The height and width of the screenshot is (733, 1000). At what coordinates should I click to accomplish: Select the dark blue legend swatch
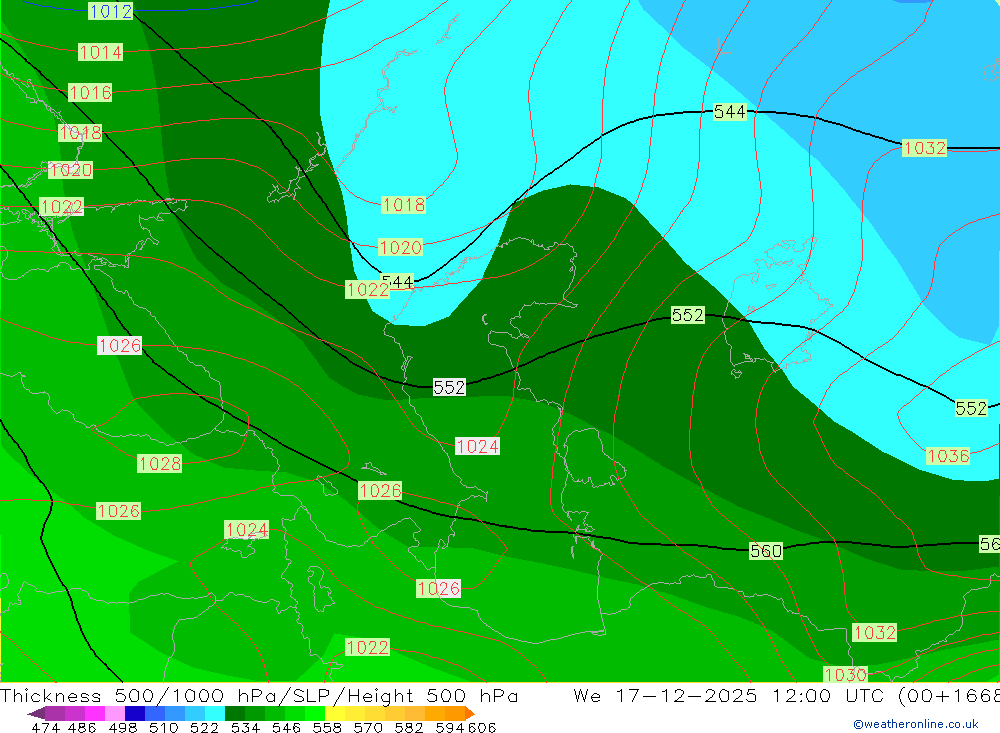pyautogui.click(x=135, y=713)
